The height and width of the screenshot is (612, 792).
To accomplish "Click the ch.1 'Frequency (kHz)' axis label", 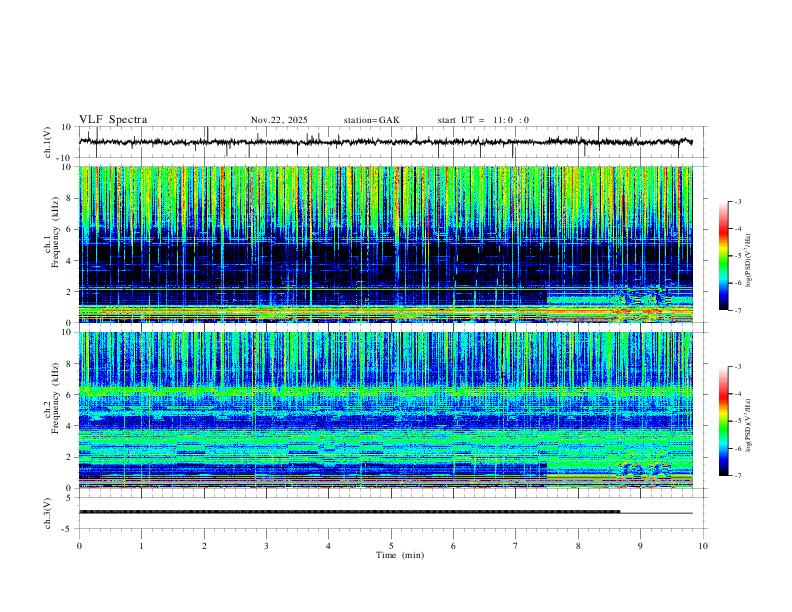I will click(55, 232).
